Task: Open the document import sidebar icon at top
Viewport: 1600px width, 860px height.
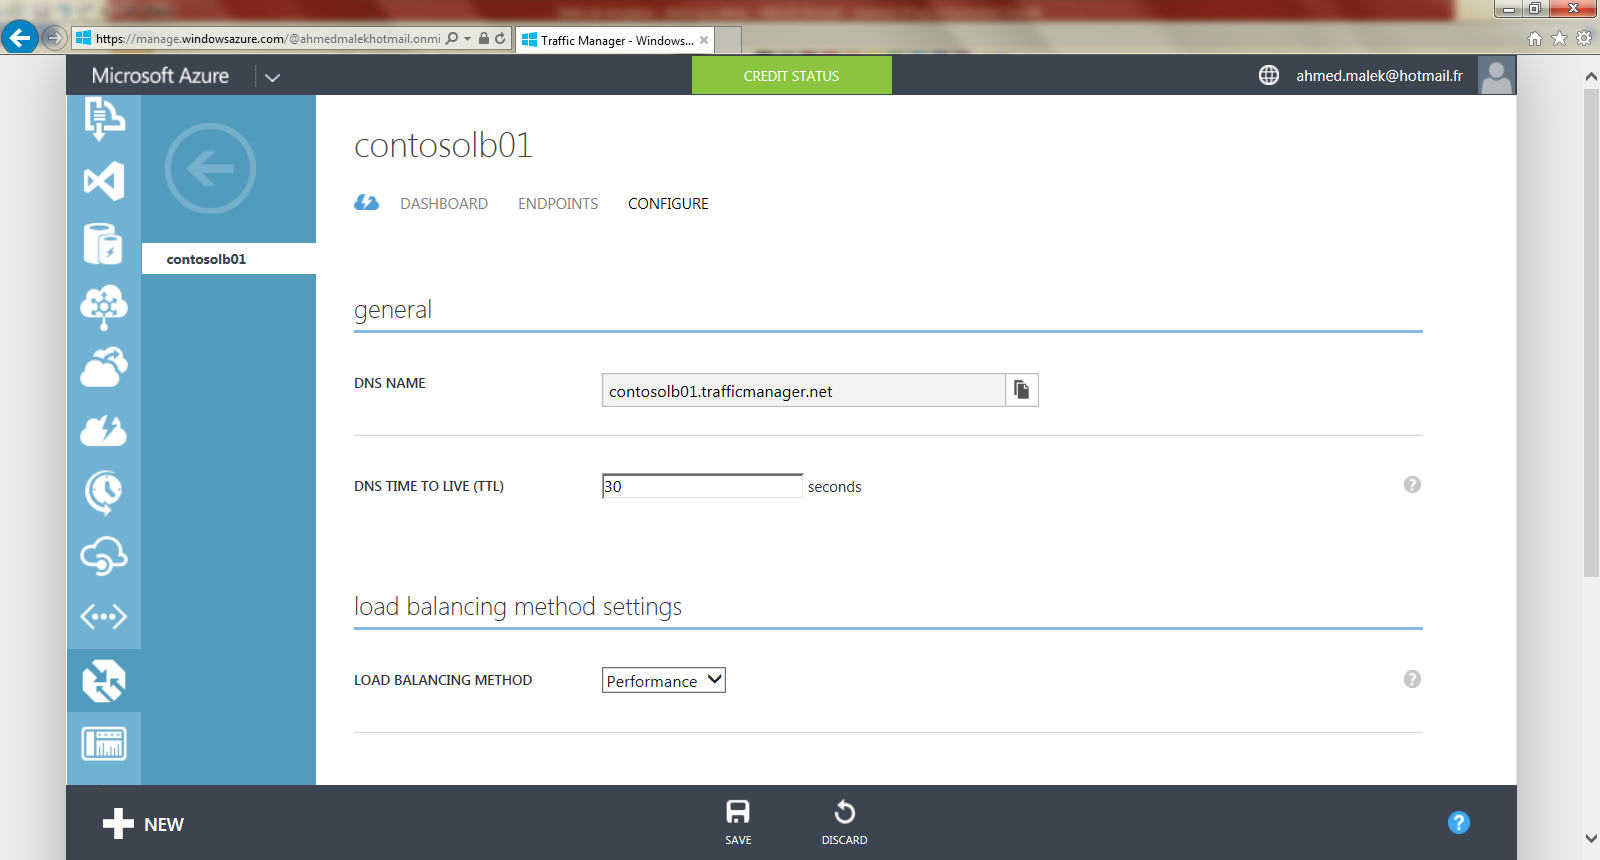Action: click(104, 118)
